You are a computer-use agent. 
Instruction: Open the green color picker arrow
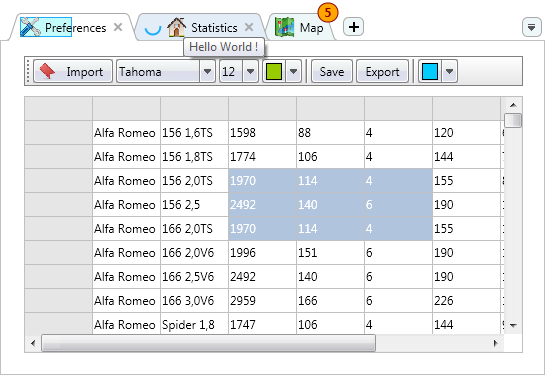293,71
